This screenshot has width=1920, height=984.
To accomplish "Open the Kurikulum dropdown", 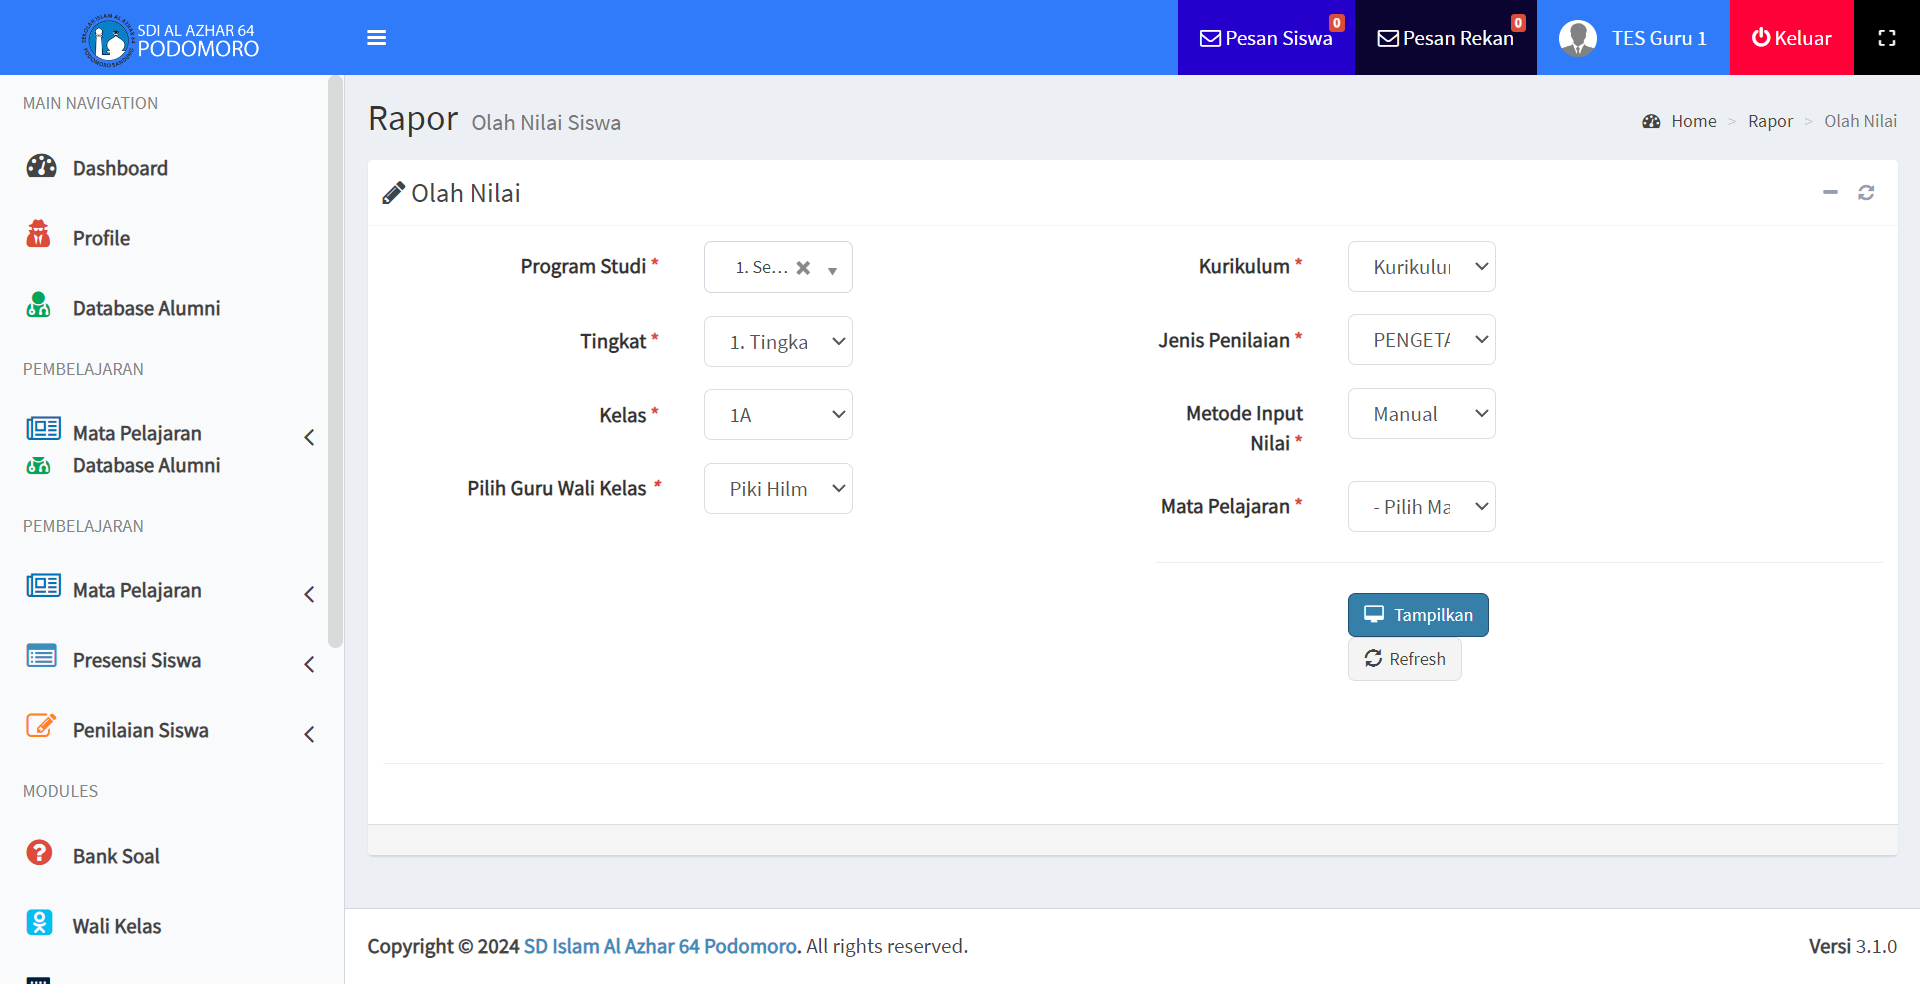I will coord(1421,267).
